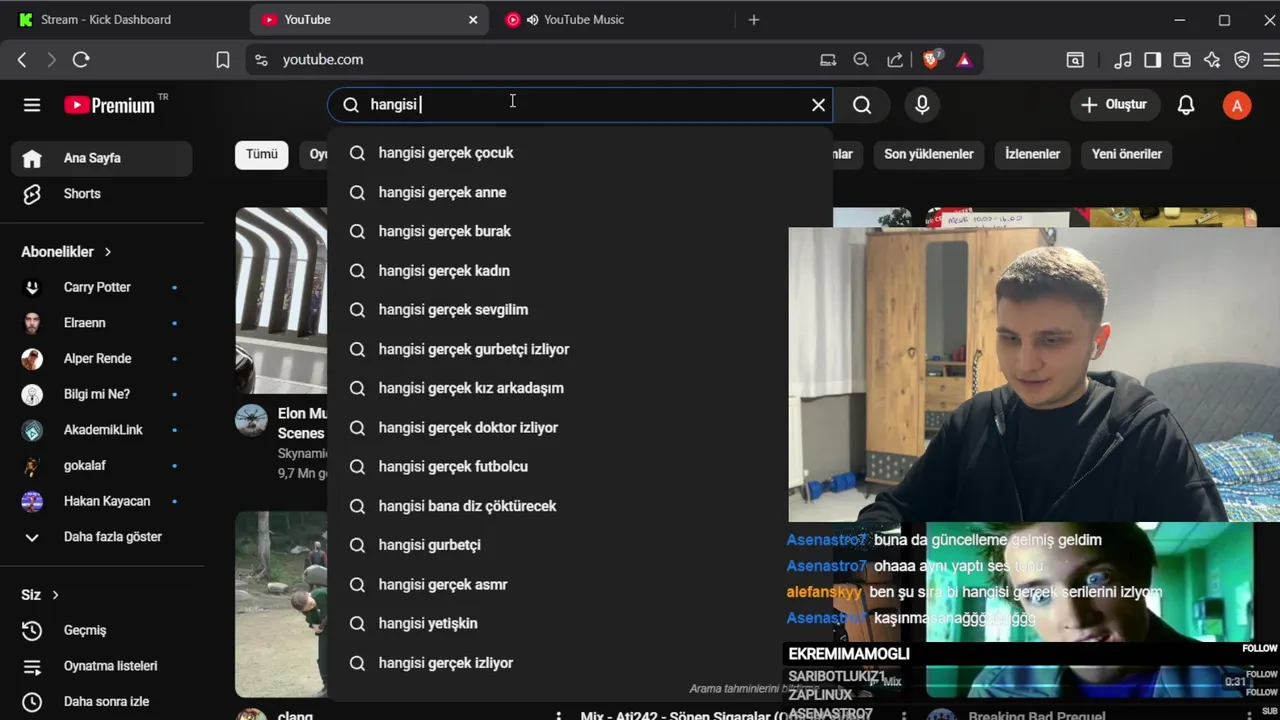Choose suggestion hangisi gerçek kadın
The width and height of the screenshot is (1280, 720).
(x=580, y=271)
